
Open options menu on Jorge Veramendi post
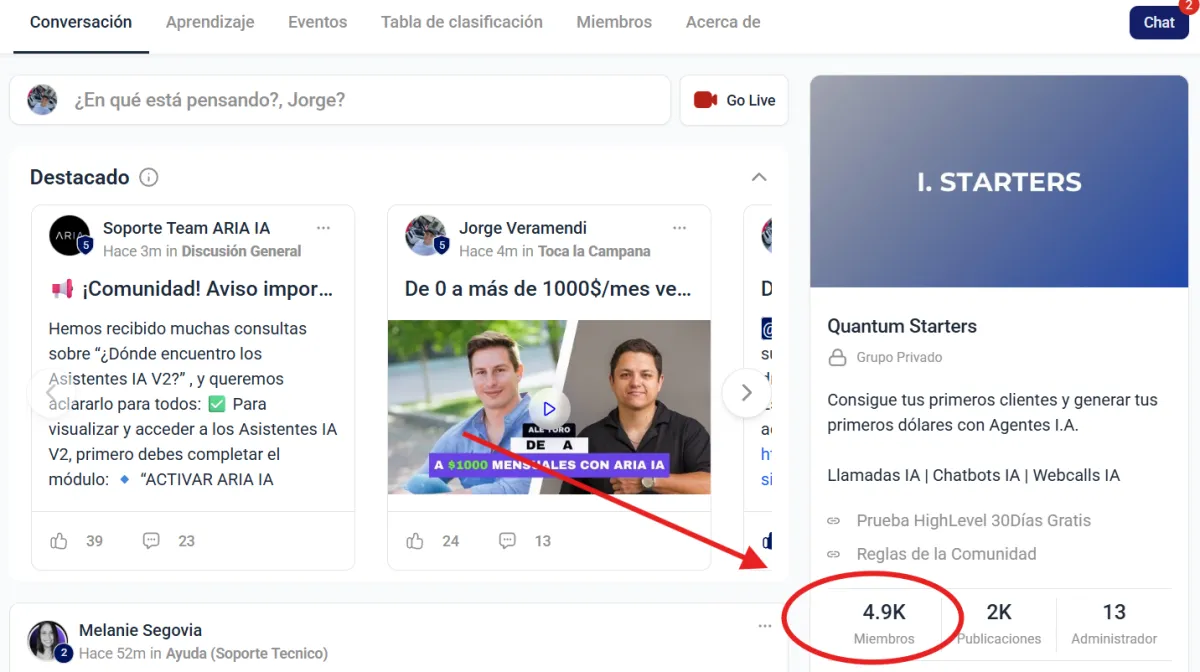(680, 228)
